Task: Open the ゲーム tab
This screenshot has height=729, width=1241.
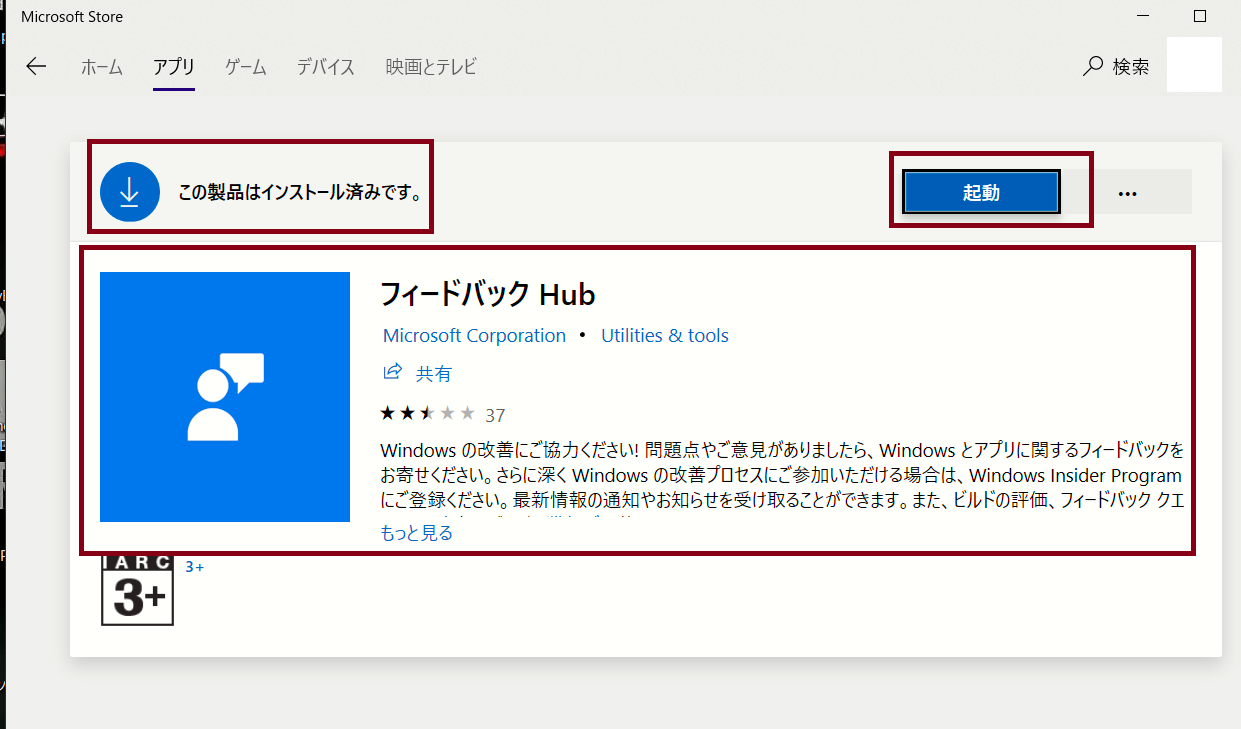Action: tap(245, 67)
